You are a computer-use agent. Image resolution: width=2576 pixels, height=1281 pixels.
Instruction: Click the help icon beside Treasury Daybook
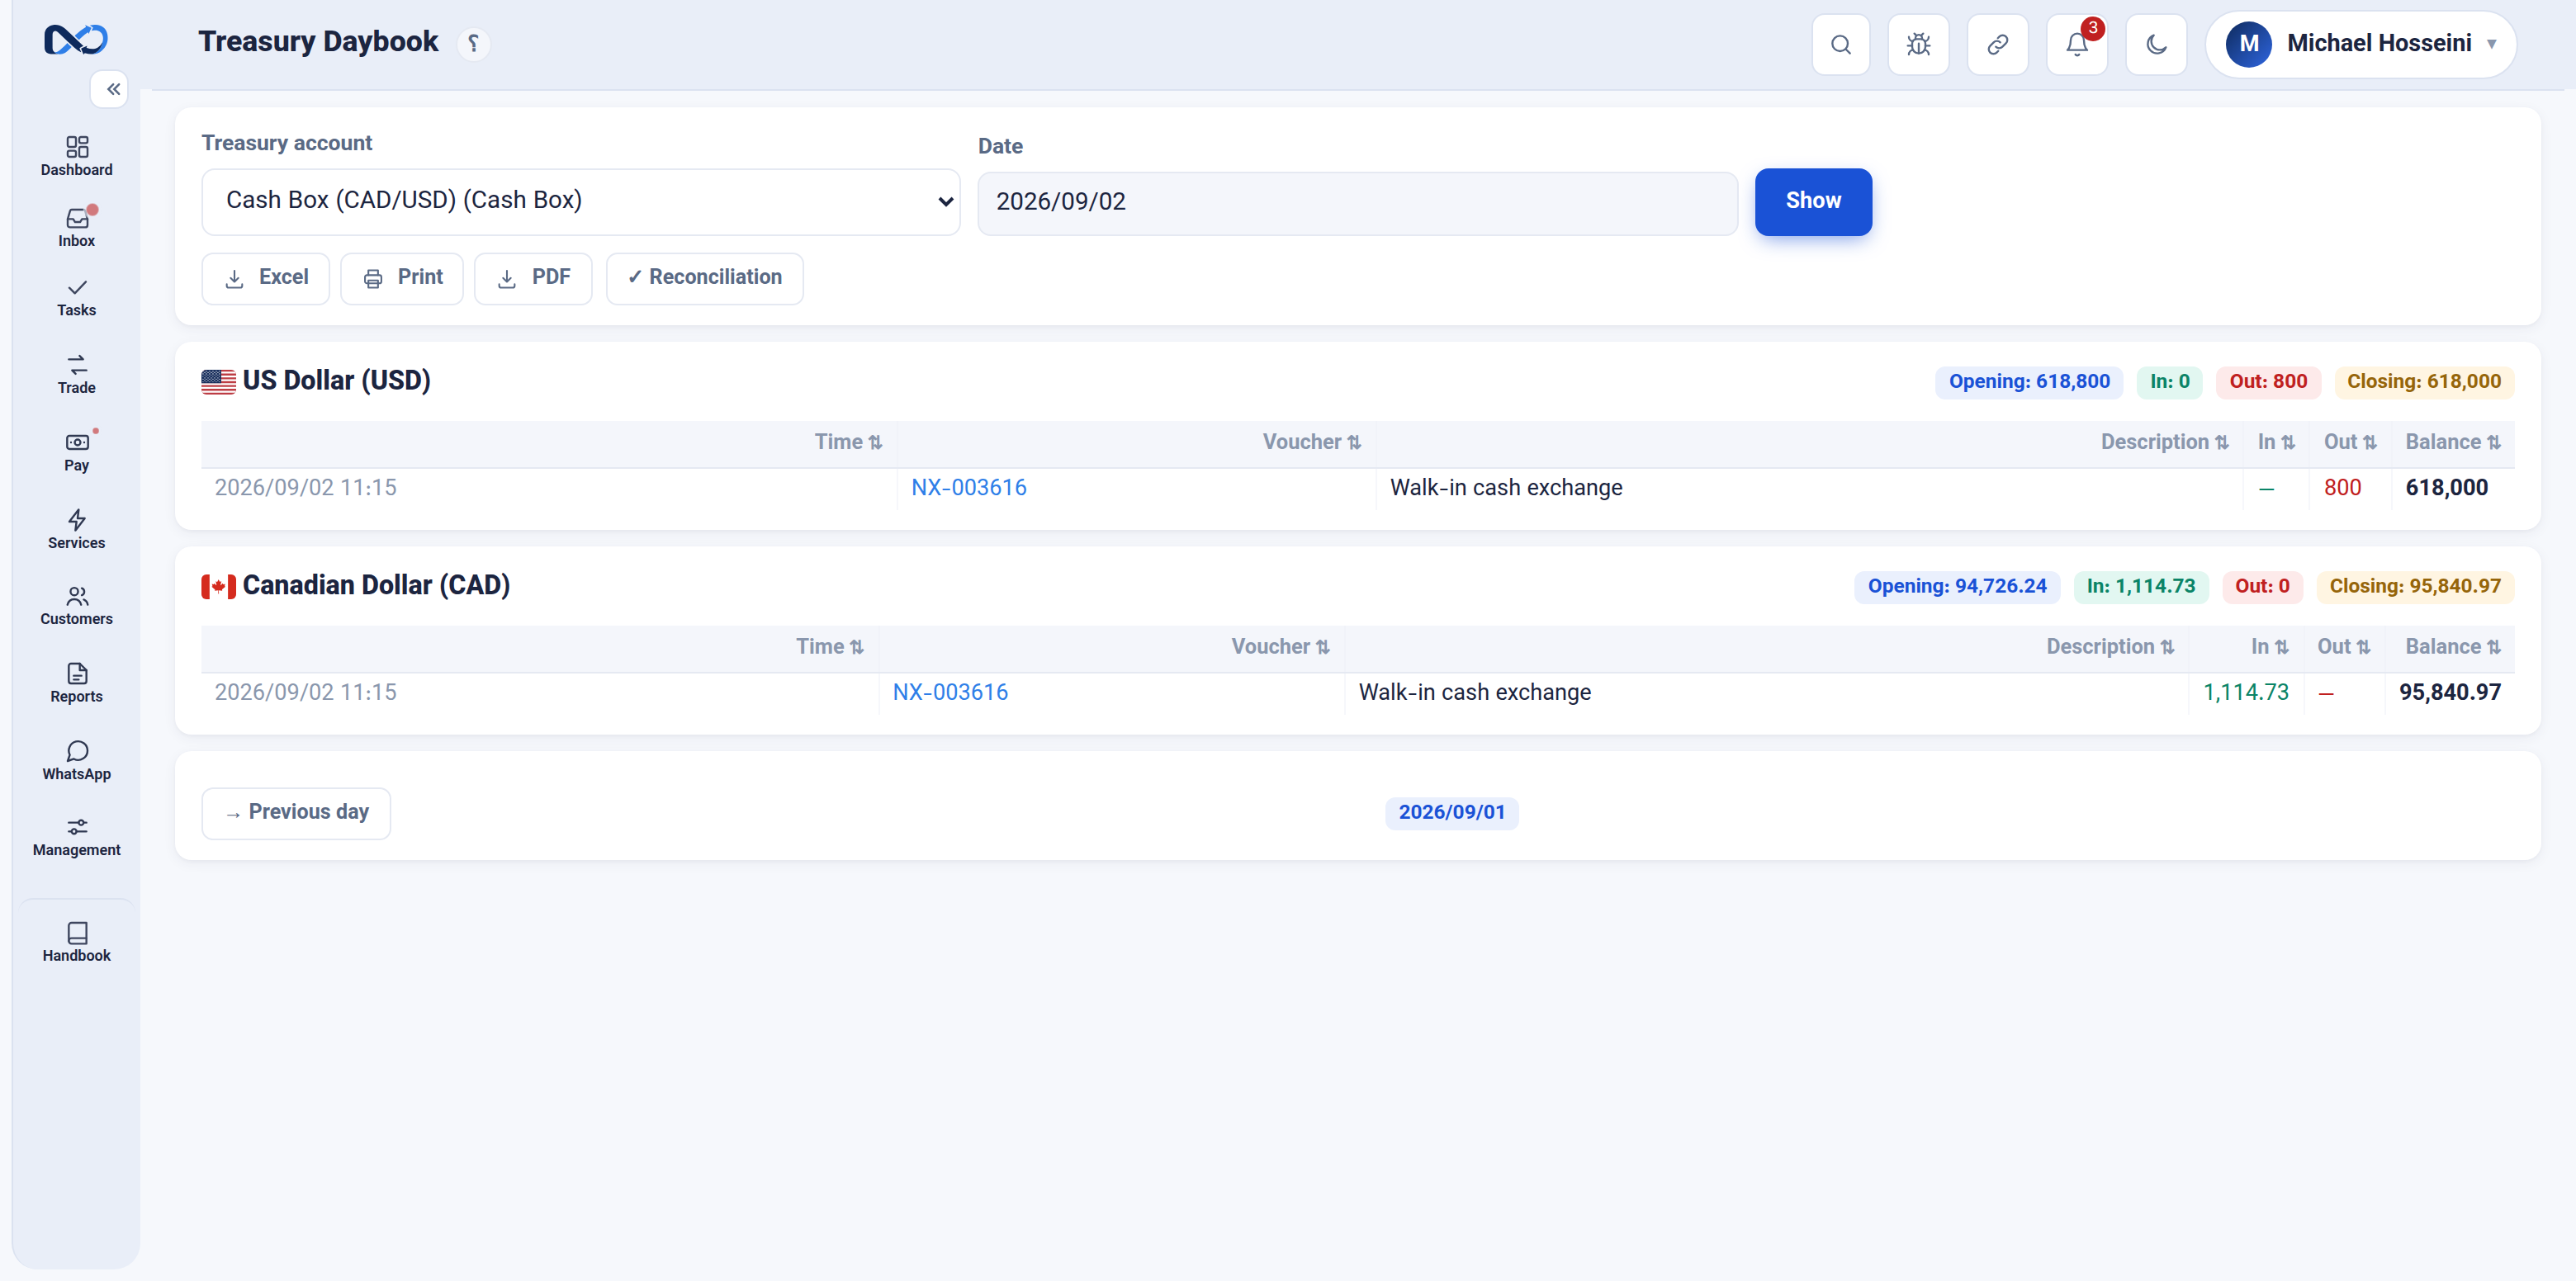coord(473,43)
